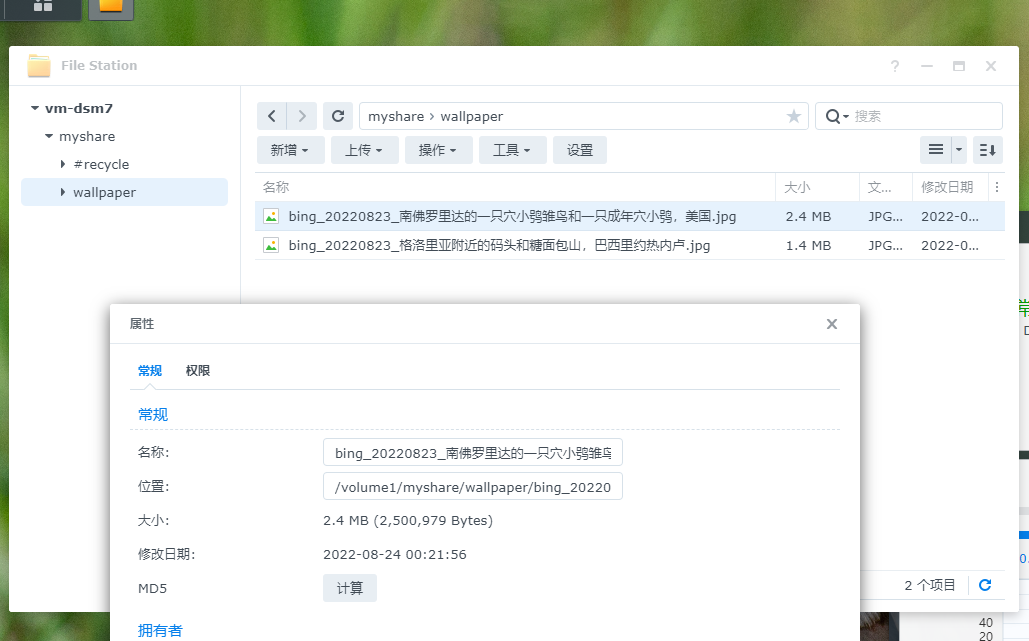Select file bing_20220823_格洛里亚...里约热内卢.jpg

pos(499,245)
